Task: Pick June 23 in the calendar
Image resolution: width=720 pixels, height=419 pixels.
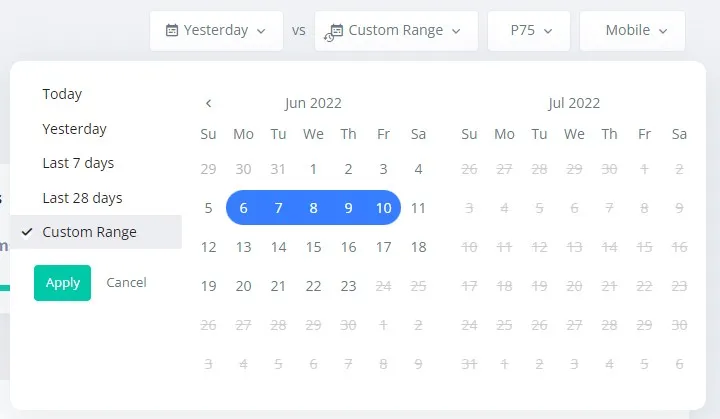Action: (x=348, y=286)
